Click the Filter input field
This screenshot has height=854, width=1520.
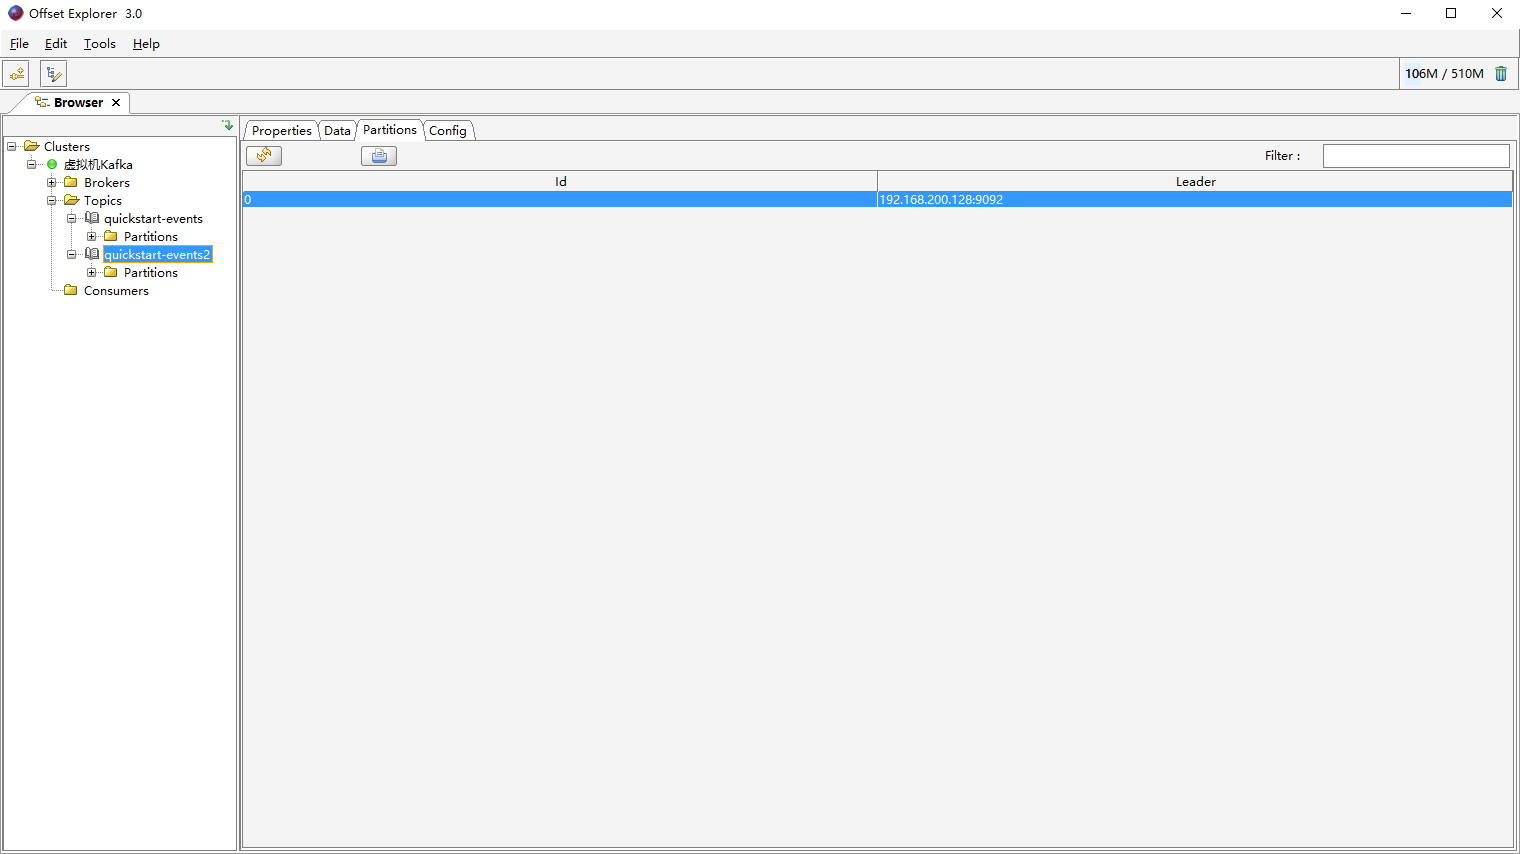(1416, 156)
